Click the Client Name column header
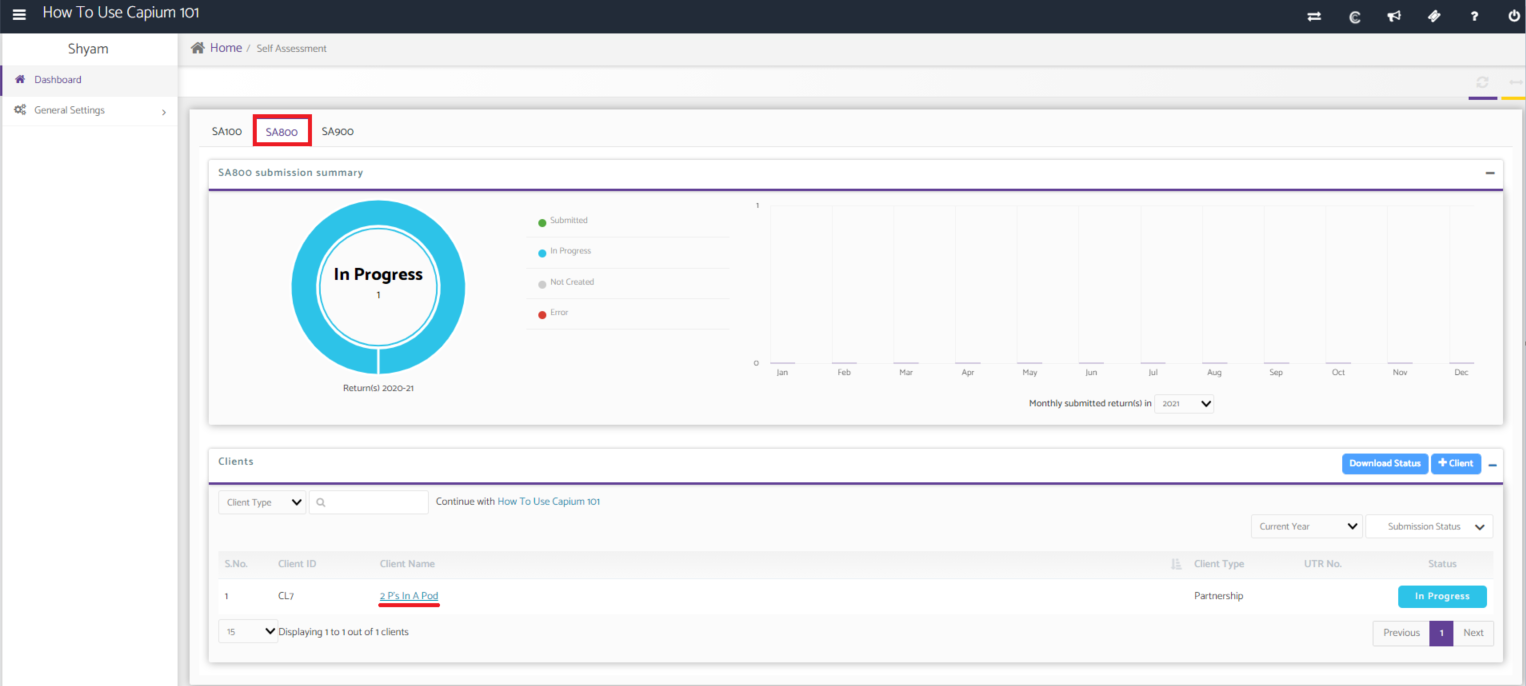The width and height of the screenshot is (1526, 686). pos(407,564)
